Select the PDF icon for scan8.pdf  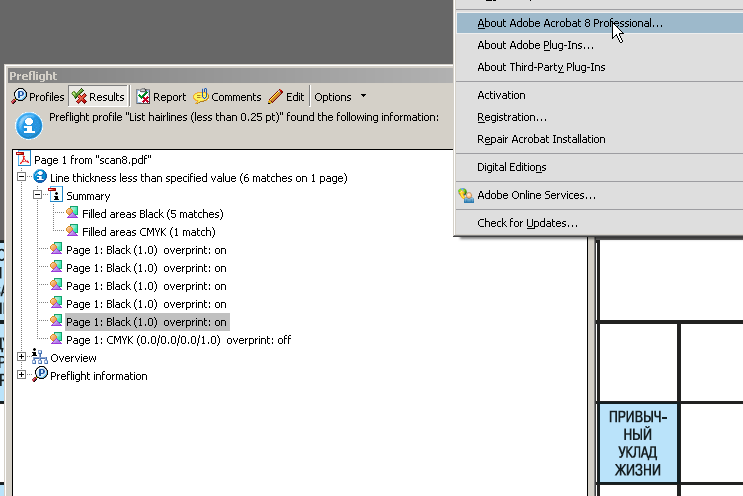pos(23,159)
